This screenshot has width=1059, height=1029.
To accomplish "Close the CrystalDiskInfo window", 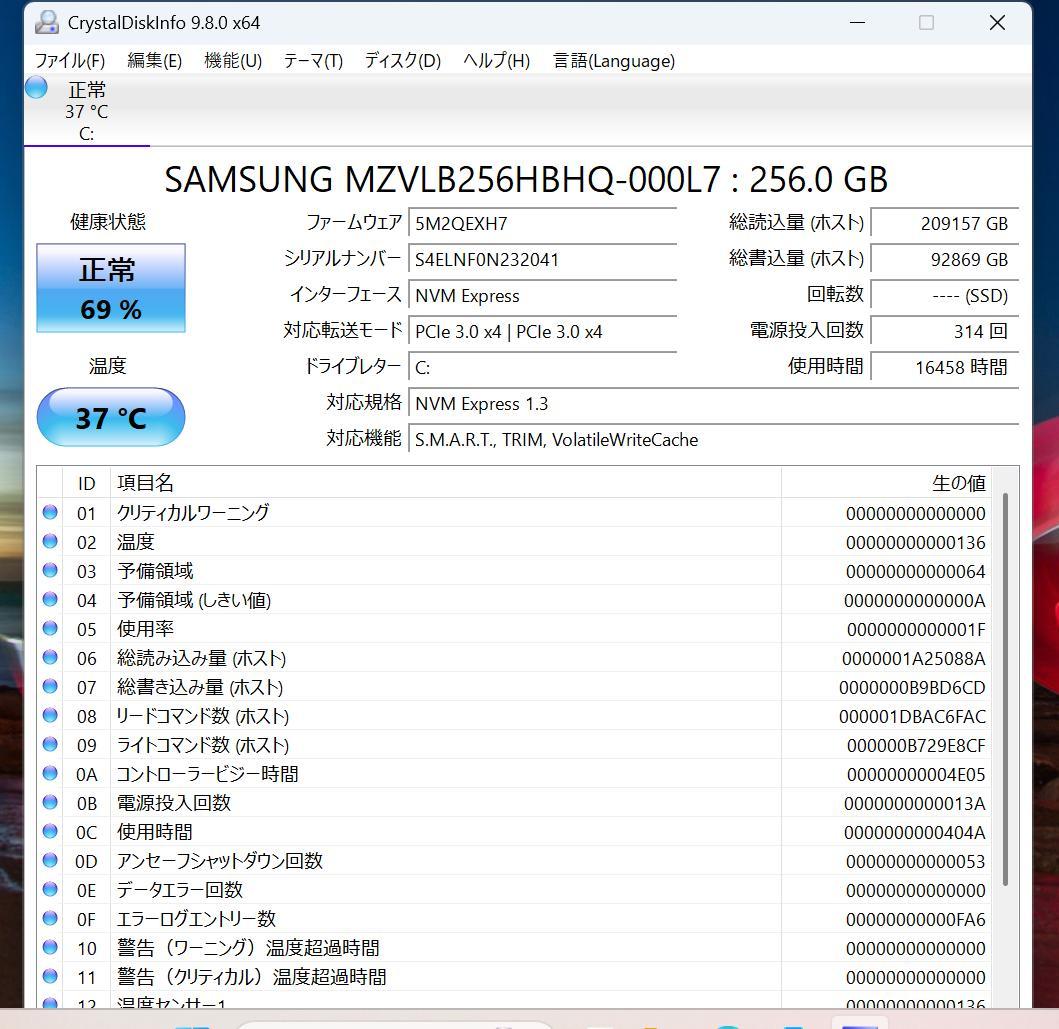I will coord(998,23).
